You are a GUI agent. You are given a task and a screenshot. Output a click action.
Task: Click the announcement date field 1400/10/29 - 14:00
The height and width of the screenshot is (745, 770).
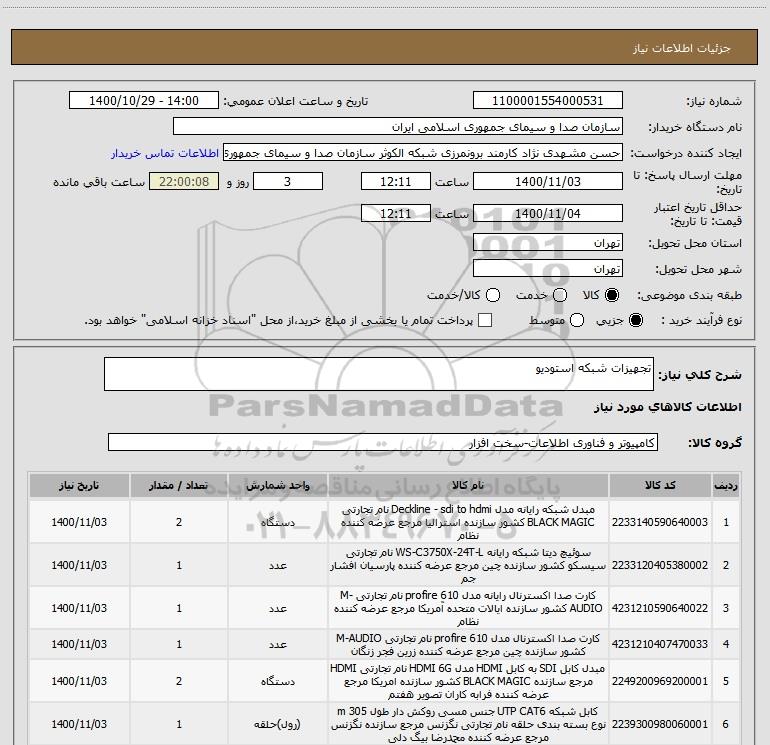click(x=144, y=101)
